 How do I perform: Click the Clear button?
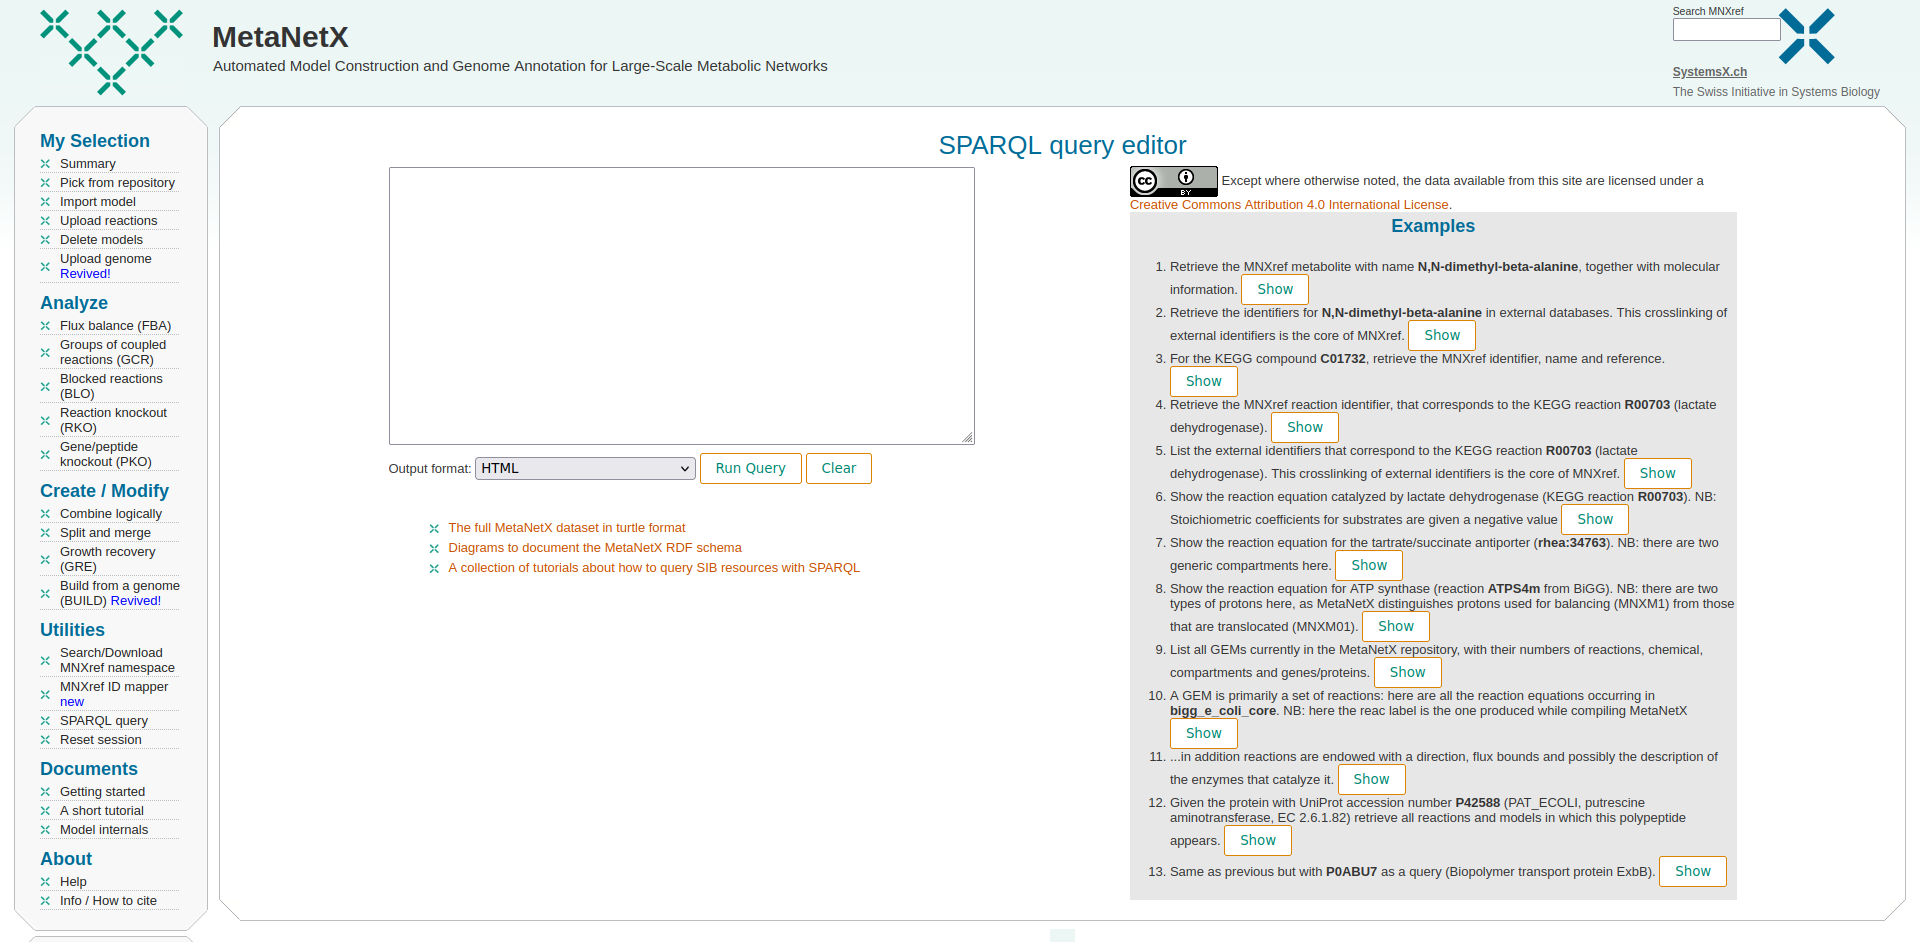coord(839,468)
